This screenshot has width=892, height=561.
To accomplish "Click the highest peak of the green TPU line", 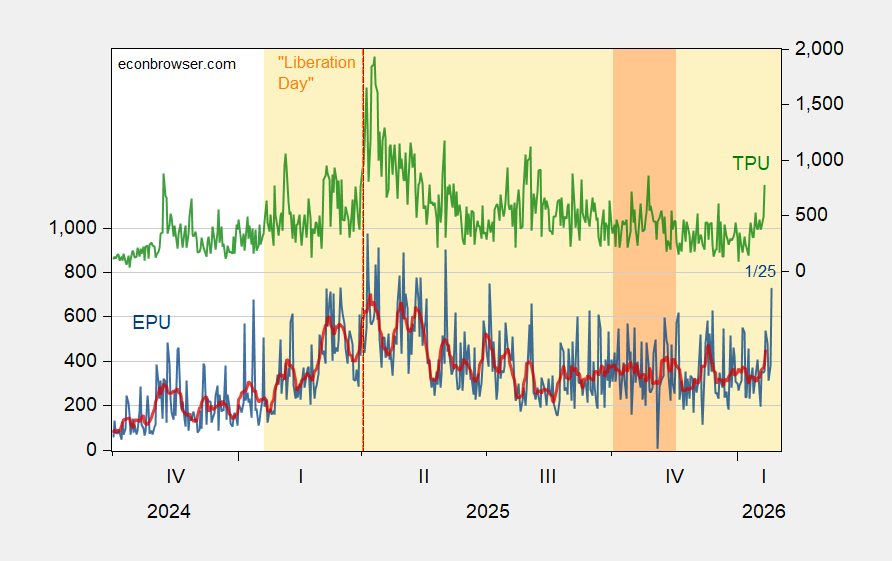I will pyautogui.click(x=373, y=58).
